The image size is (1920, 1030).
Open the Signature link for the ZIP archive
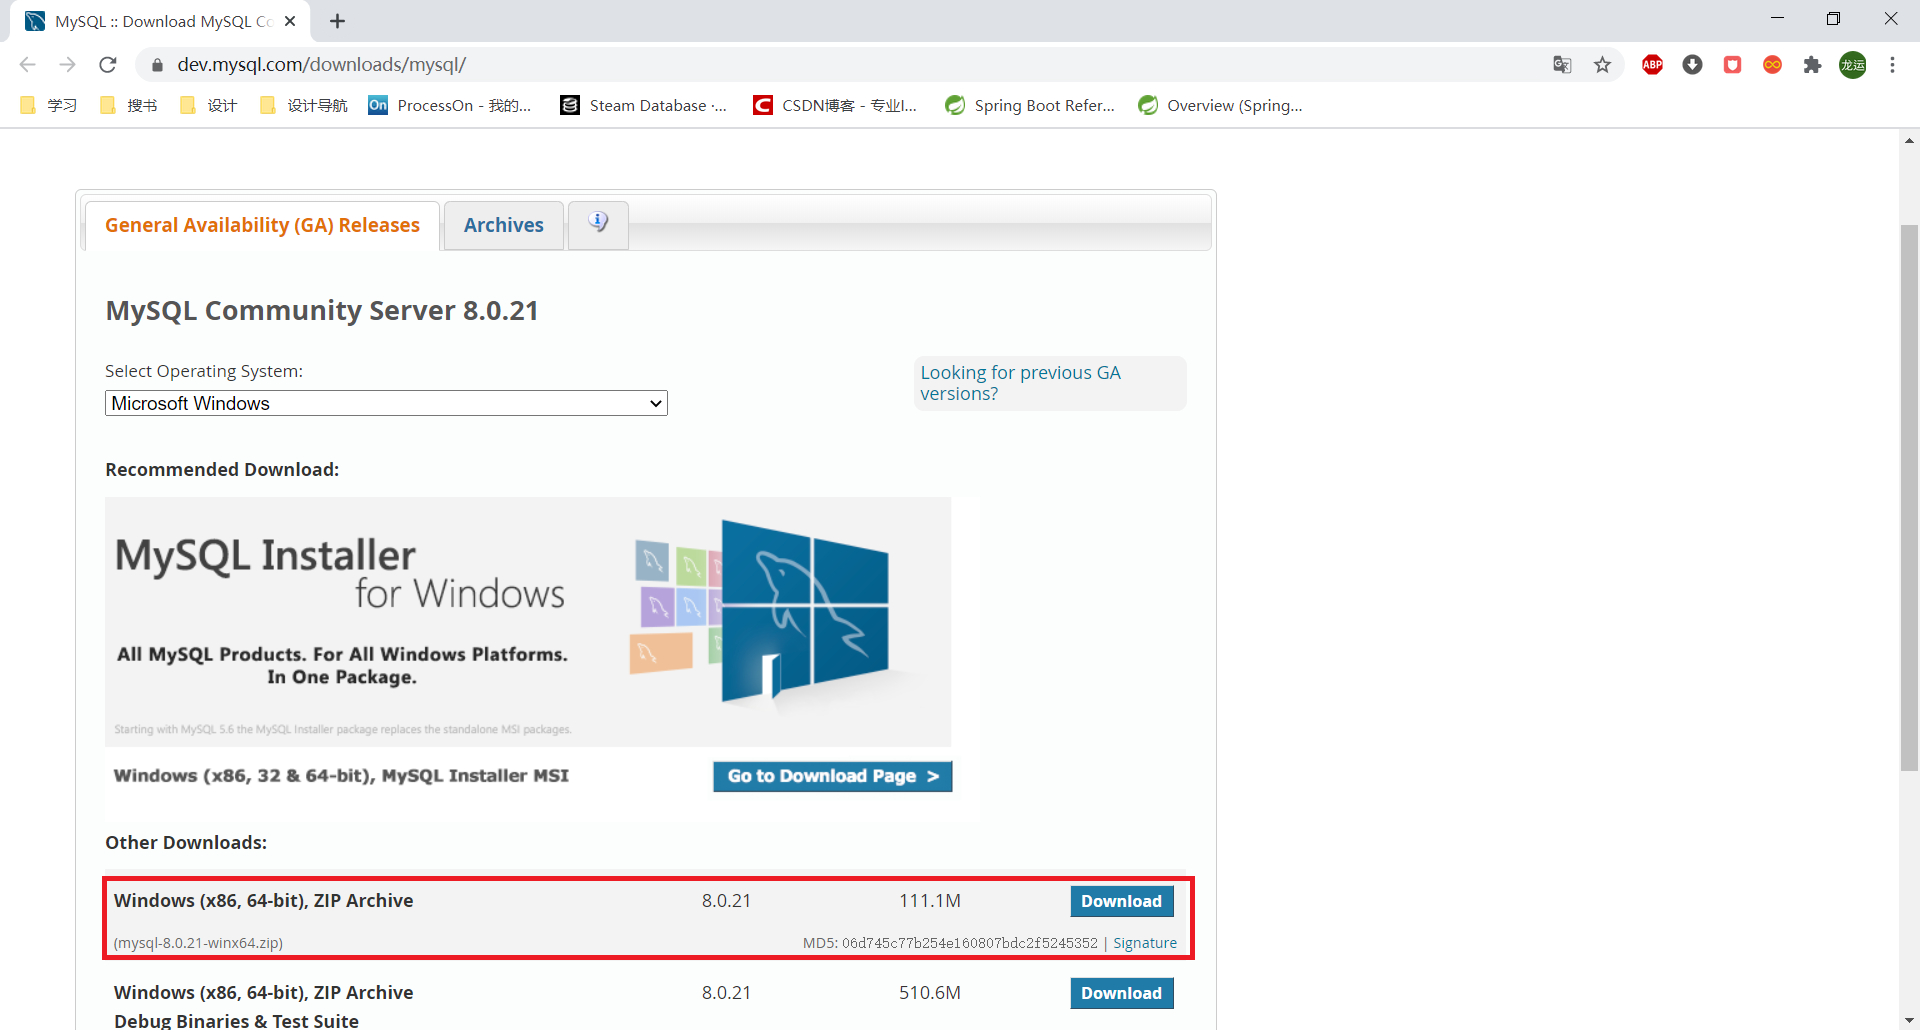pos(1145,943)
